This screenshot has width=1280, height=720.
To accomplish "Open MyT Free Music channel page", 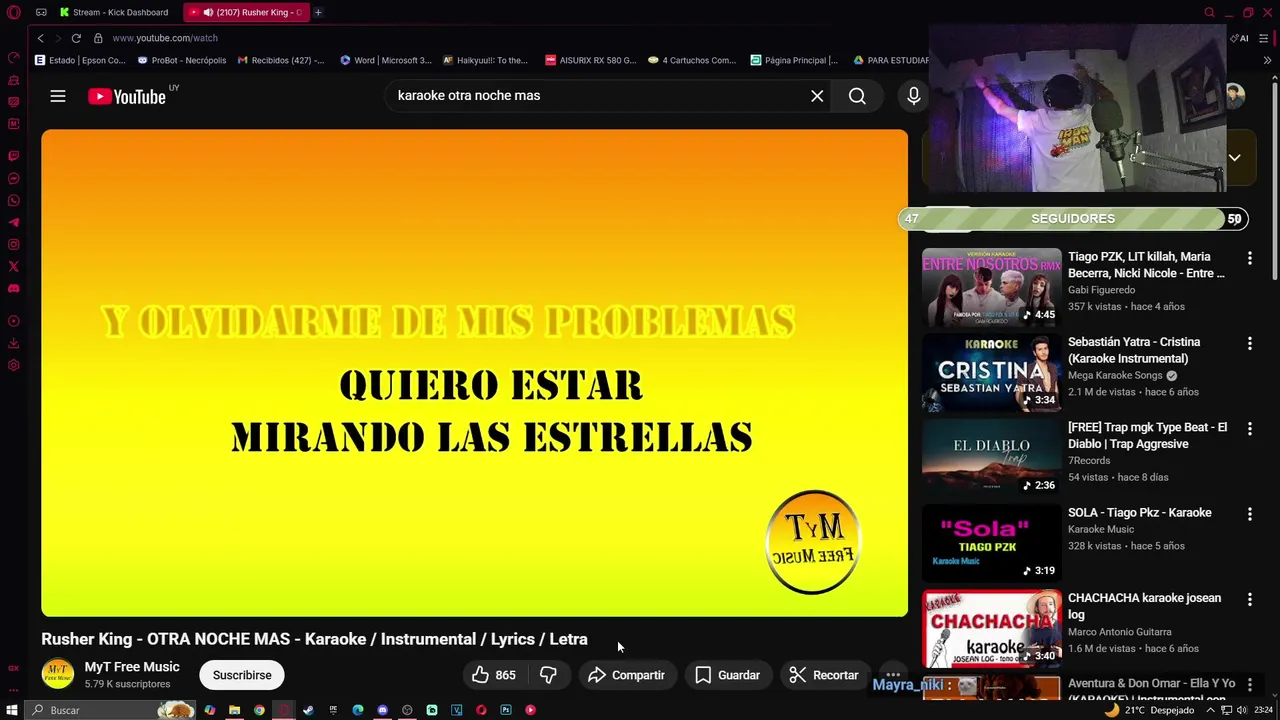I will tap(132, 667).
